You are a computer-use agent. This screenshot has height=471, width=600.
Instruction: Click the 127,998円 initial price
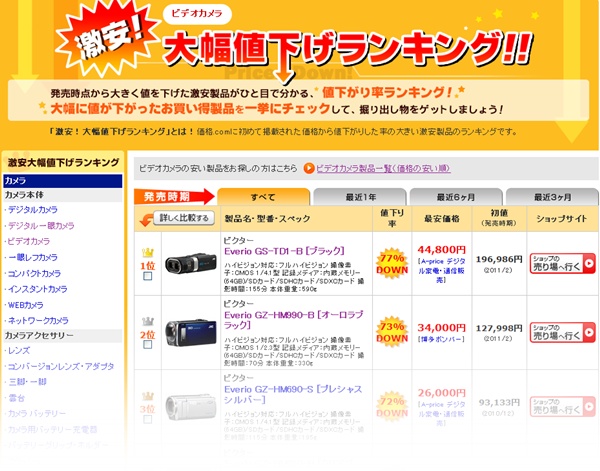click(x=499, y=328)
